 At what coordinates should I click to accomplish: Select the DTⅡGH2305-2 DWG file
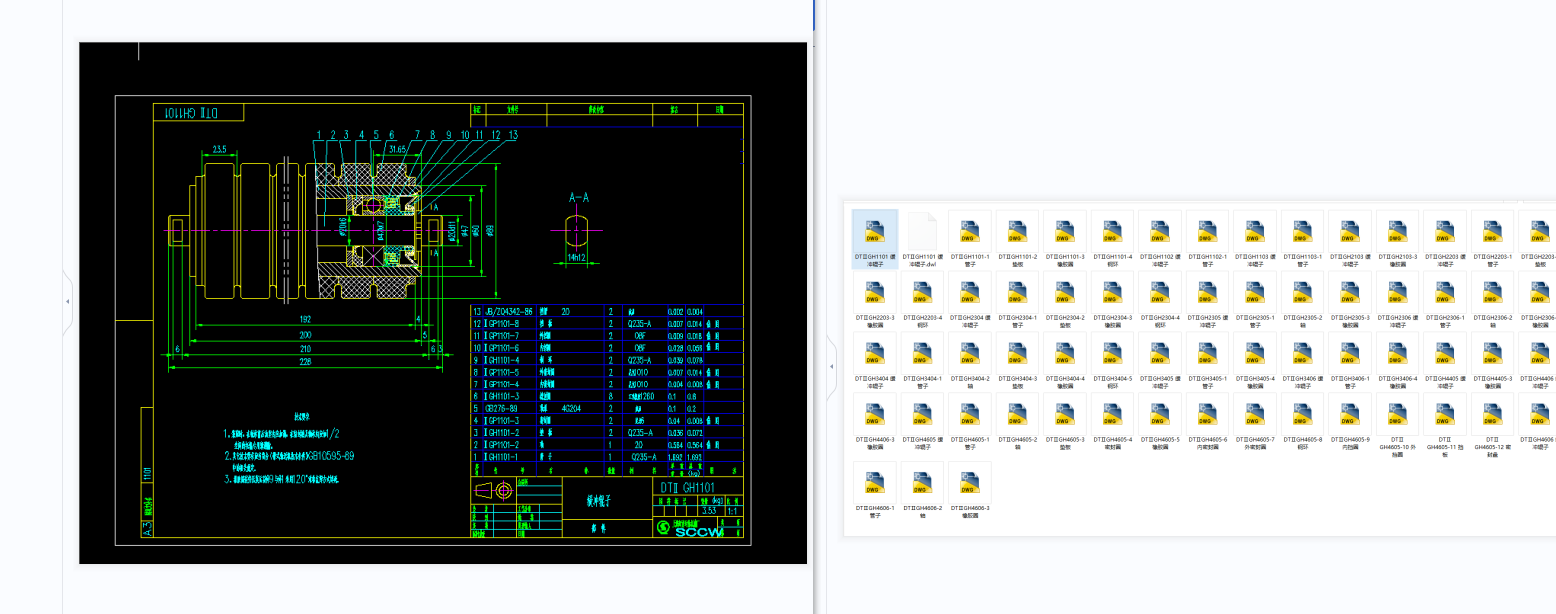pos(1303,300)
